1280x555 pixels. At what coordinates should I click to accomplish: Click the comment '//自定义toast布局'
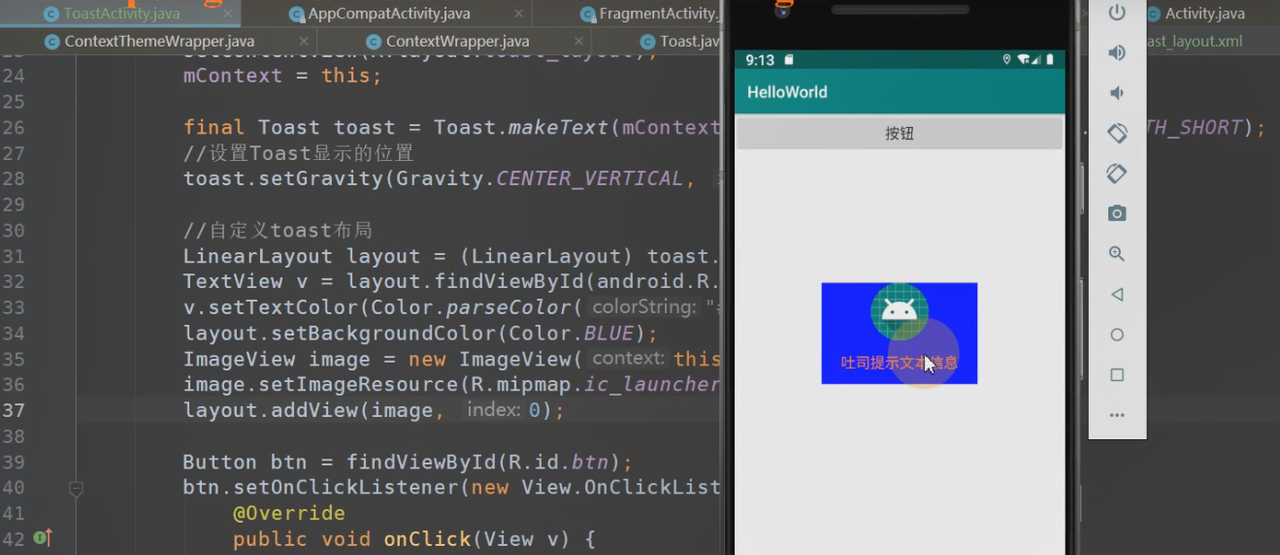coord(278,231)
